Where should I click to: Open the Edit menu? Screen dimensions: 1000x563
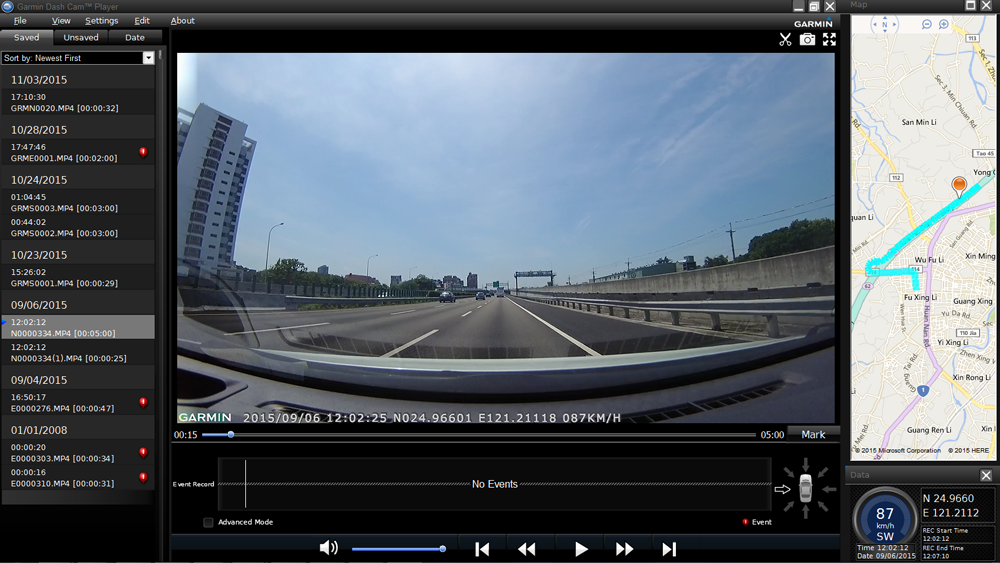coord(142,20)
